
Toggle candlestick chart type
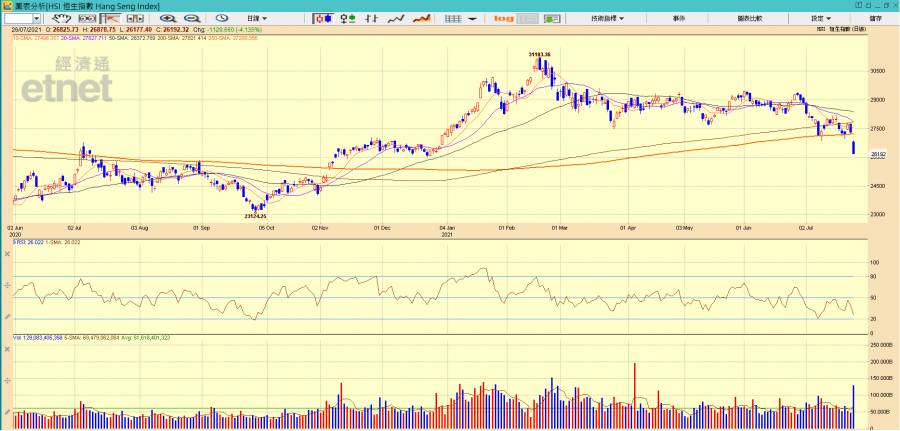point(323,18)
